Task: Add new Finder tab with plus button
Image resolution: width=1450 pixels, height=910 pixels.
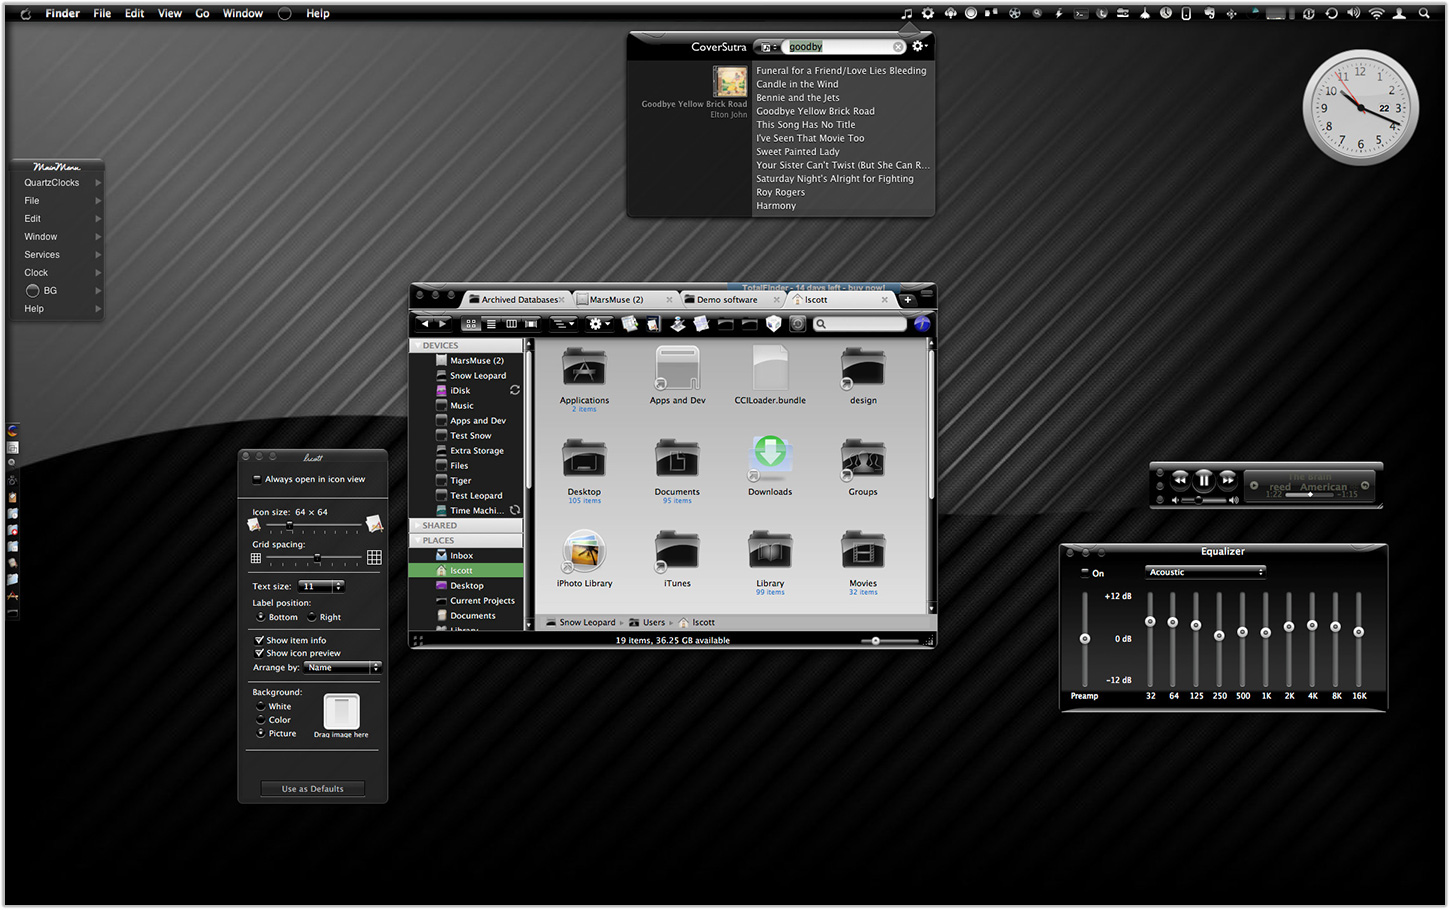Action: click(x=907, y=299)
